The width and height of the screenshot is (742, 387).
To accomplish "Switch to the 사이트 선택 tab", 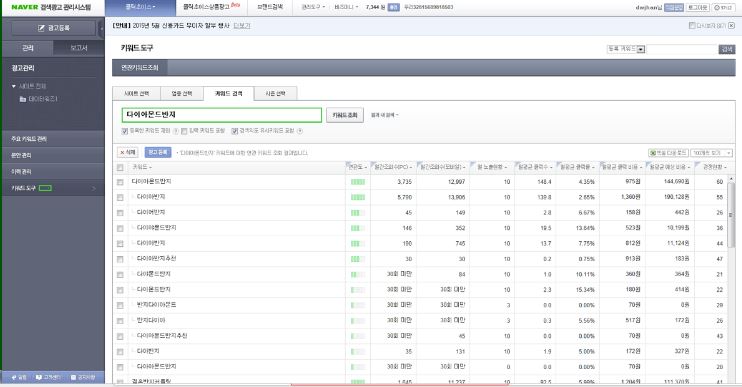I will click(137, 94).
